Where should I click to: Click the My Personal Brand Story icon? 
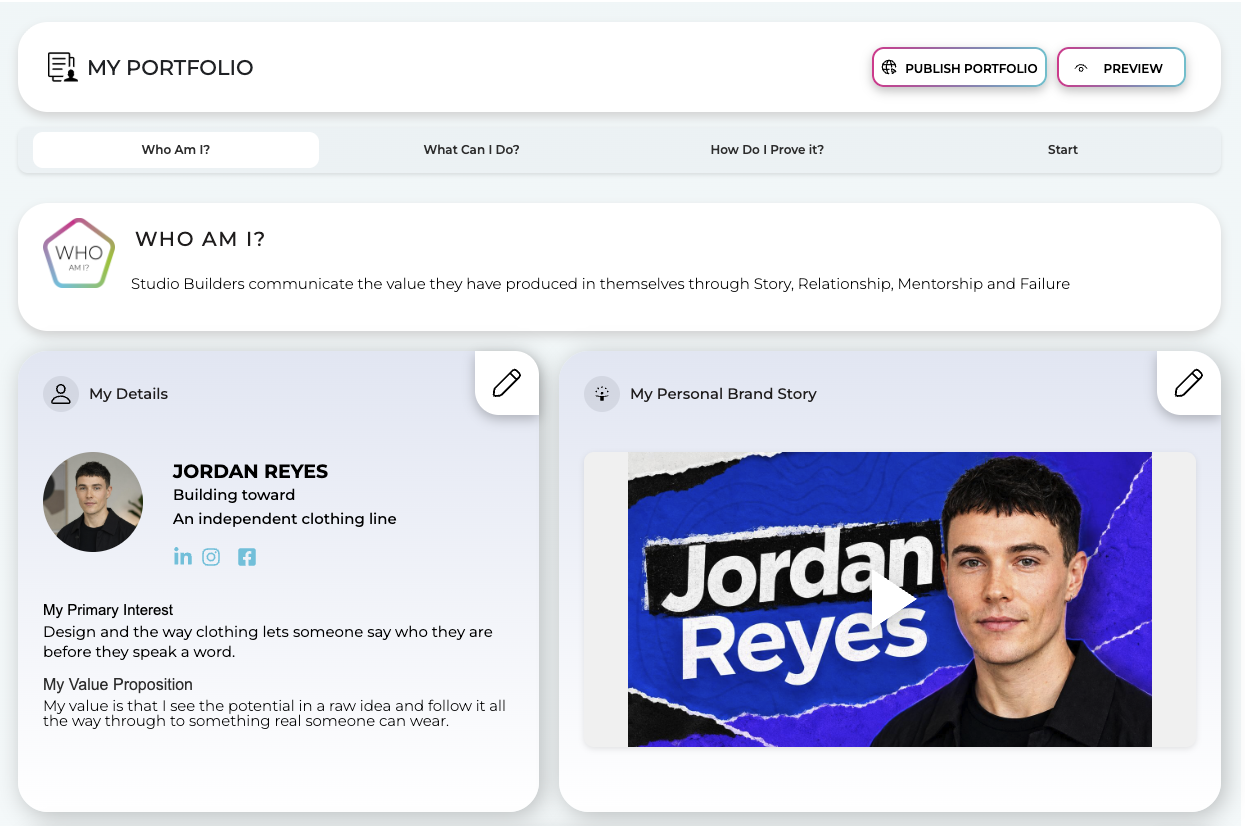coord(602,394)
